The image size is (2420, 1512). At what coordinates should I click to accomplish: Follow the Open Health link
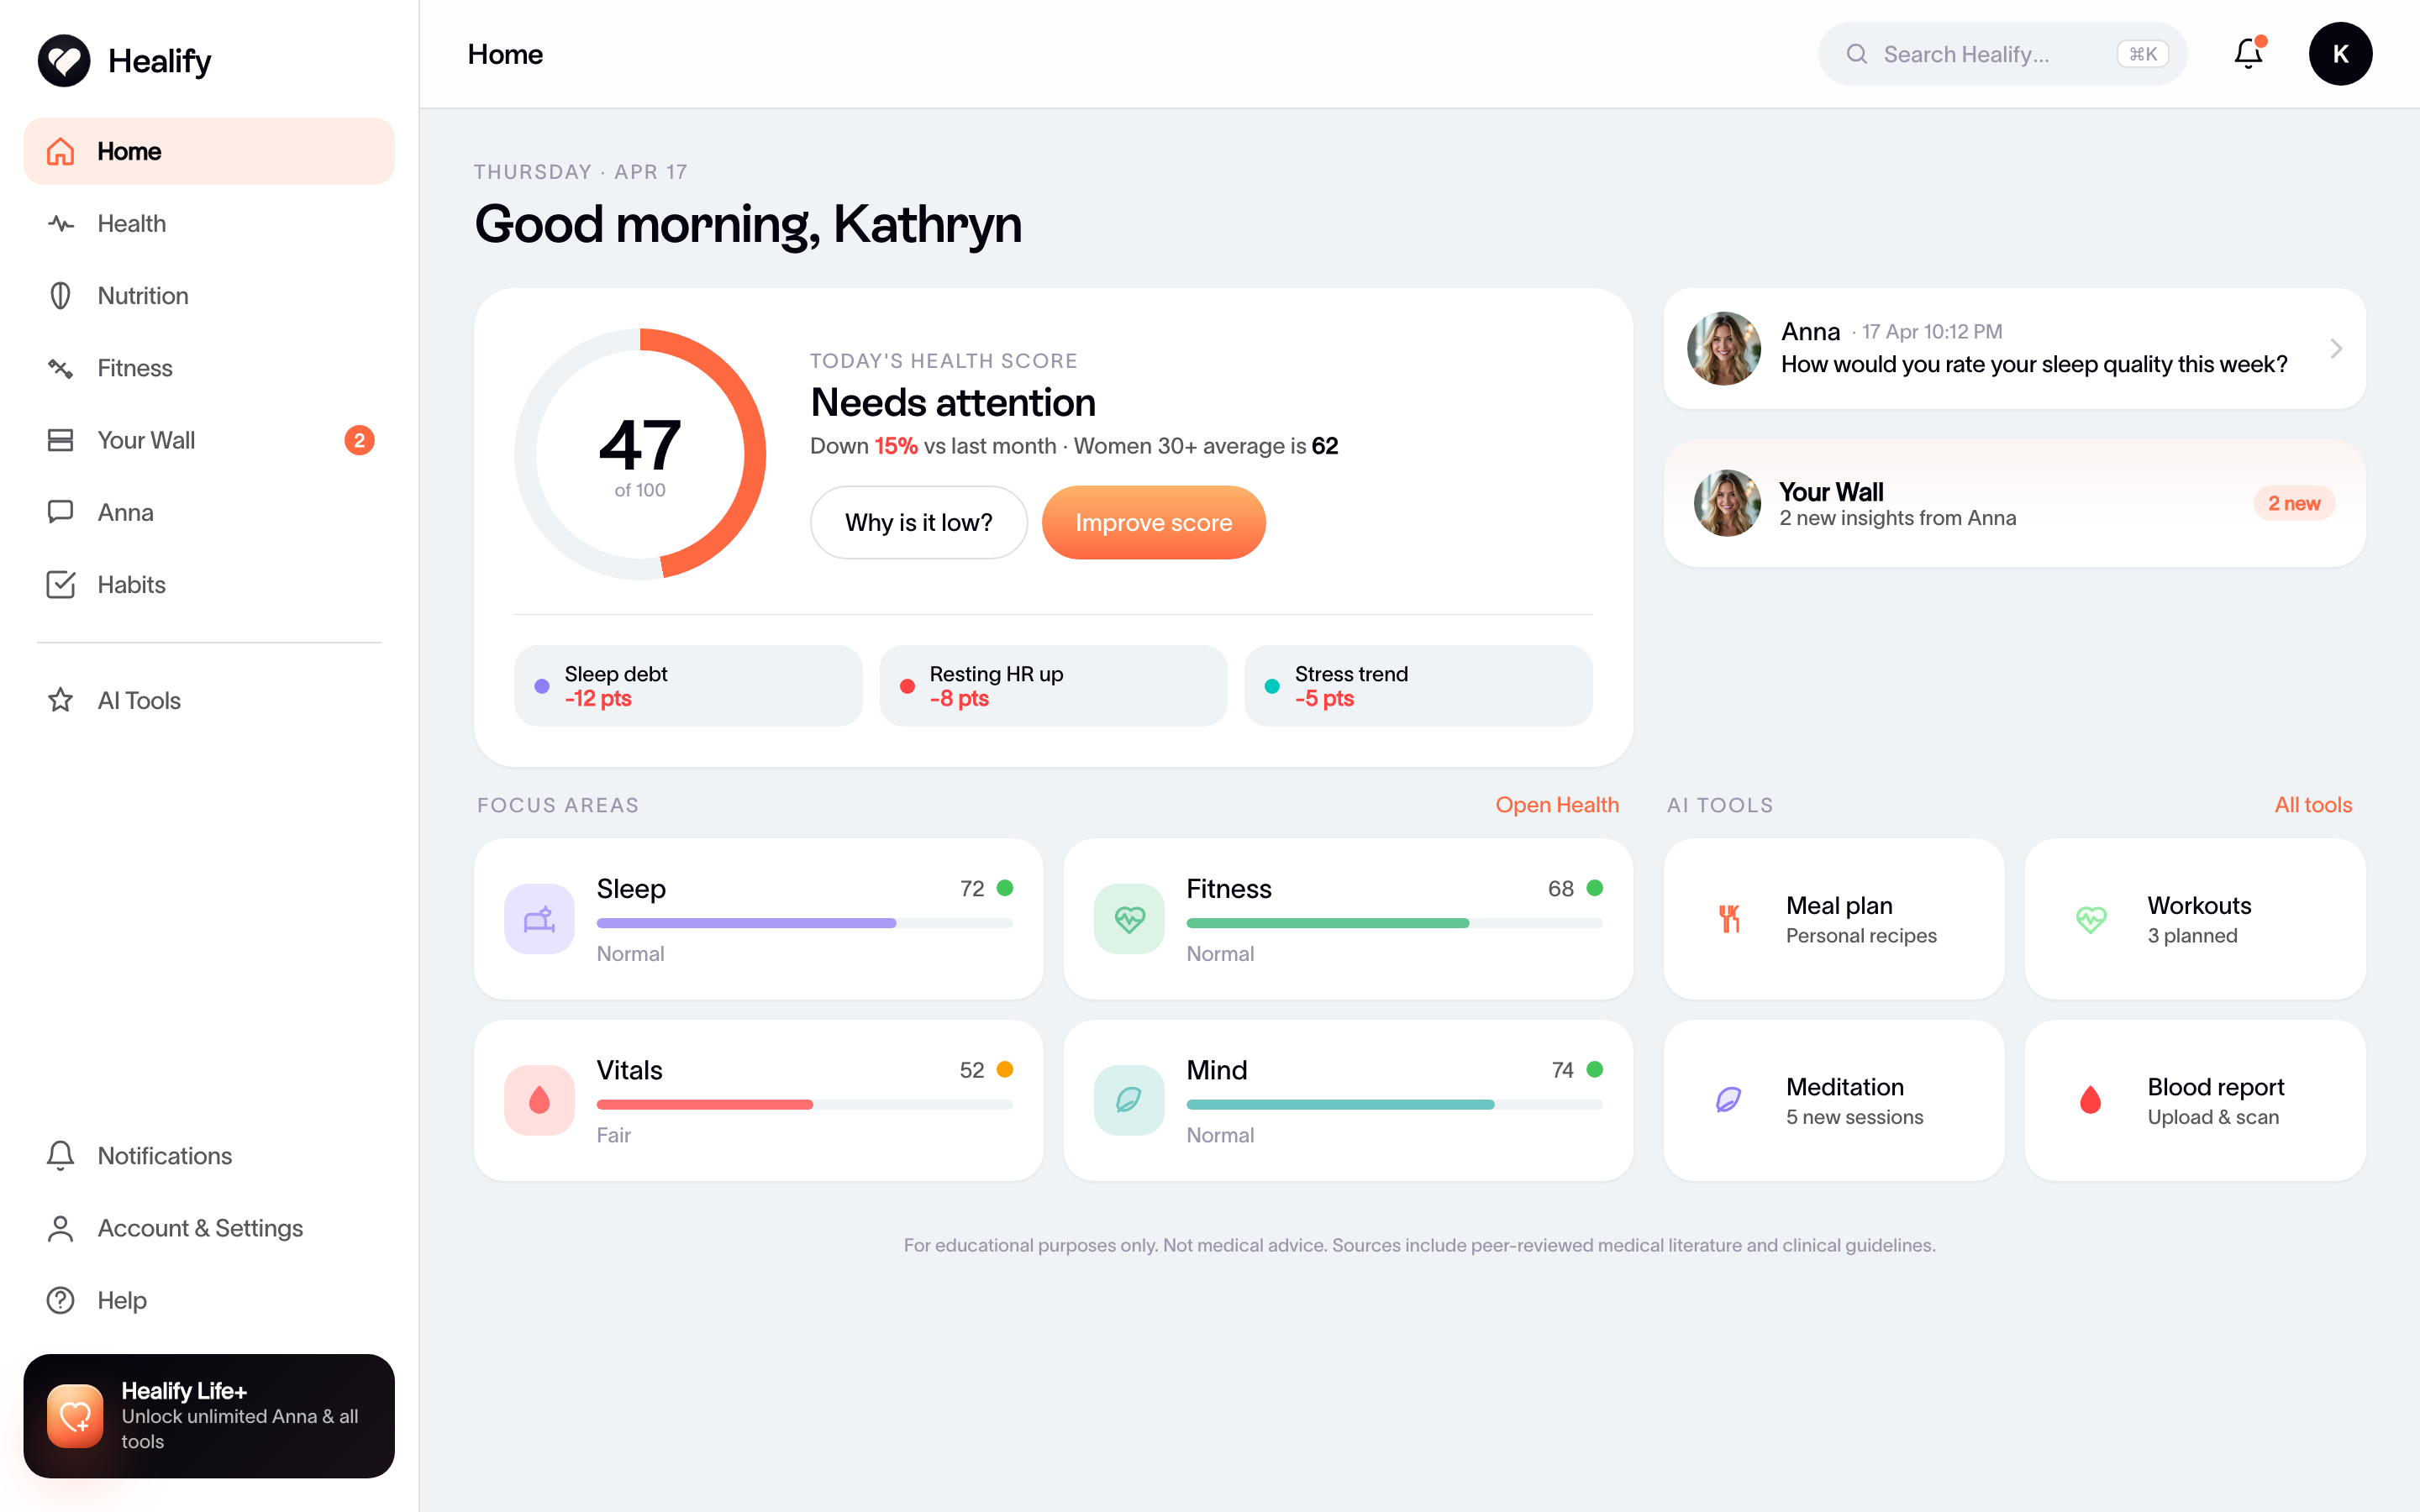1557,805
